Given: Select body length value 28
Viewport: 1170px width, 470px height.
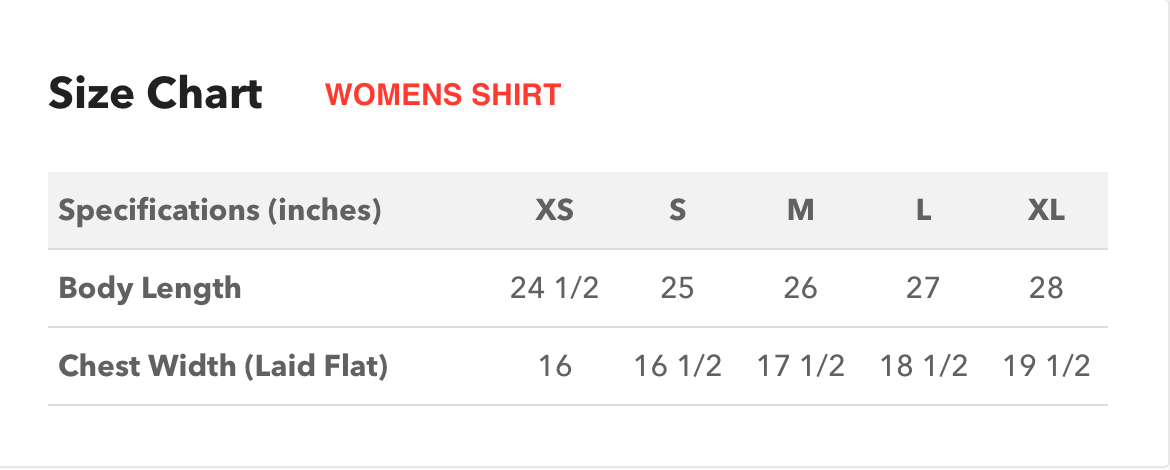Looking at the screenshot, I should (x=1046, y=289).
